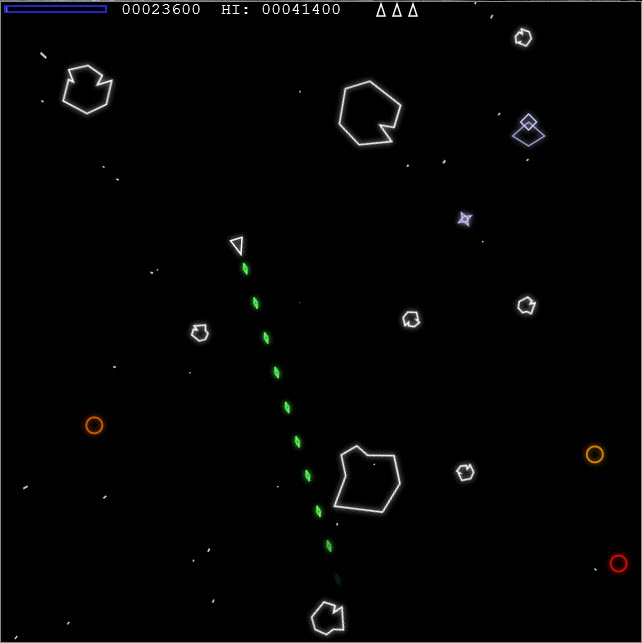Screen dimensions: 642x643
Task: Click the small asteroid right of large bottom asteroid
Action: point(465,472)
